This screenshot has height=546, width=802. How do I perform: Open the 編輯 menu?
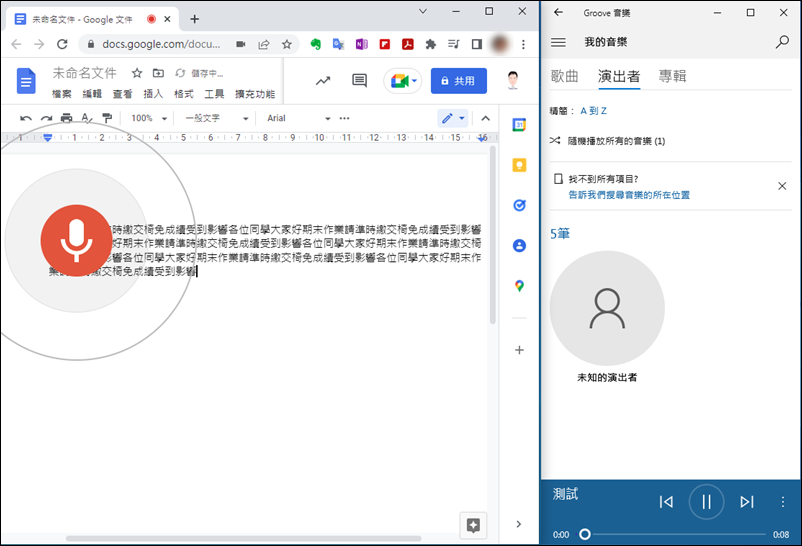(92, 94)
